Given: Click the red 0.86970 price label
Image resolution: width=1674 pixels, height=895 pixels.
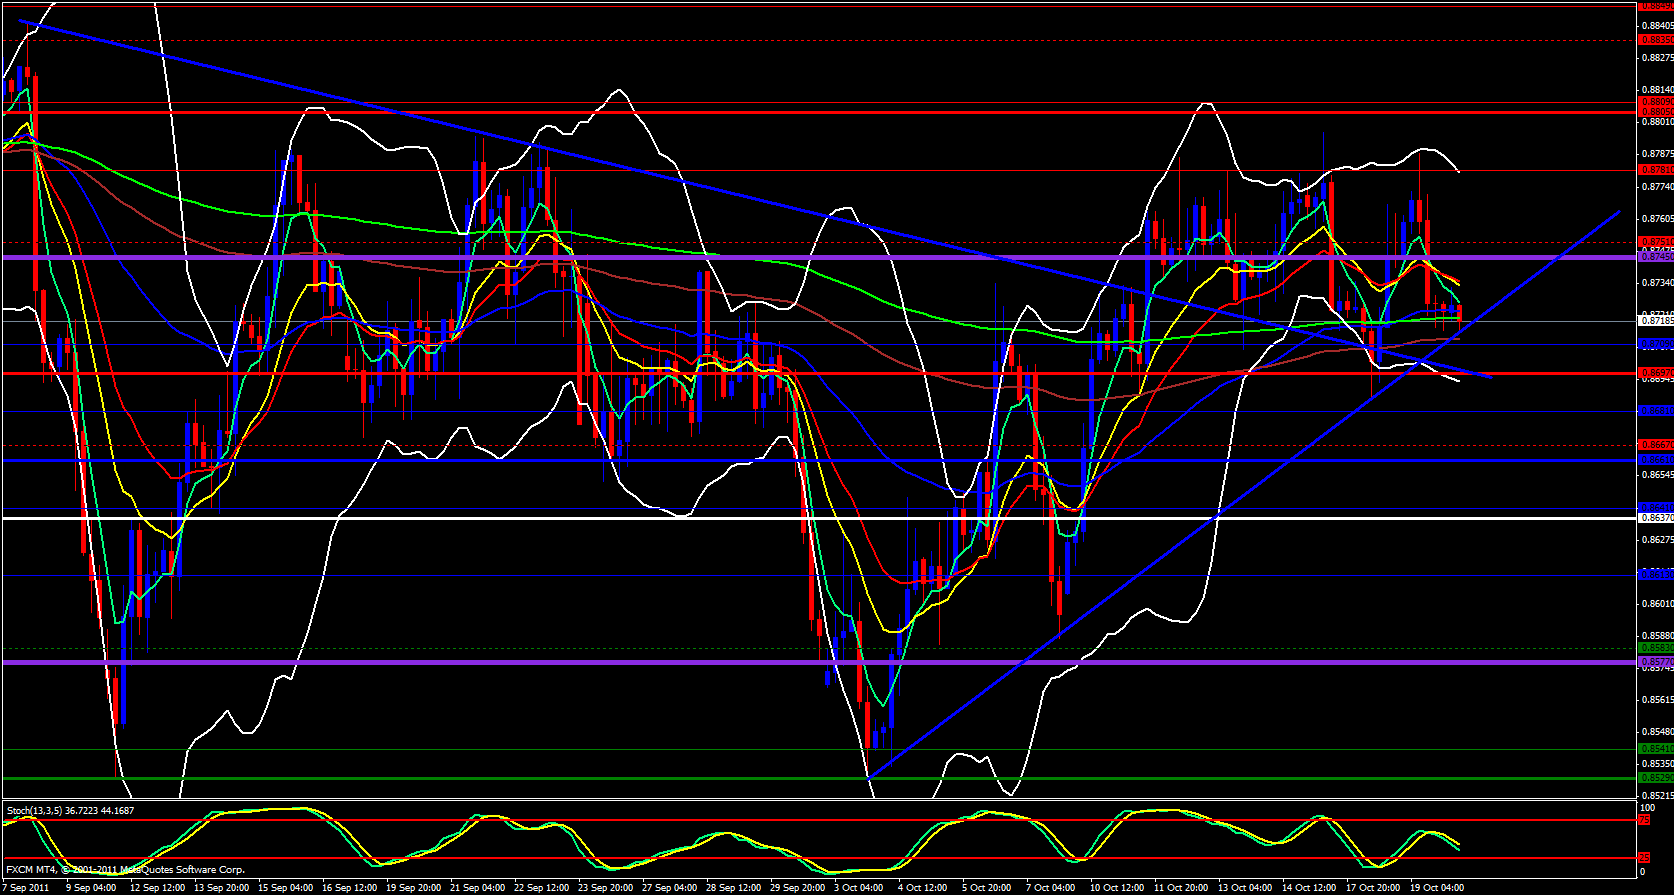Looking at the screenshot, I should [x=1655, y=373].
